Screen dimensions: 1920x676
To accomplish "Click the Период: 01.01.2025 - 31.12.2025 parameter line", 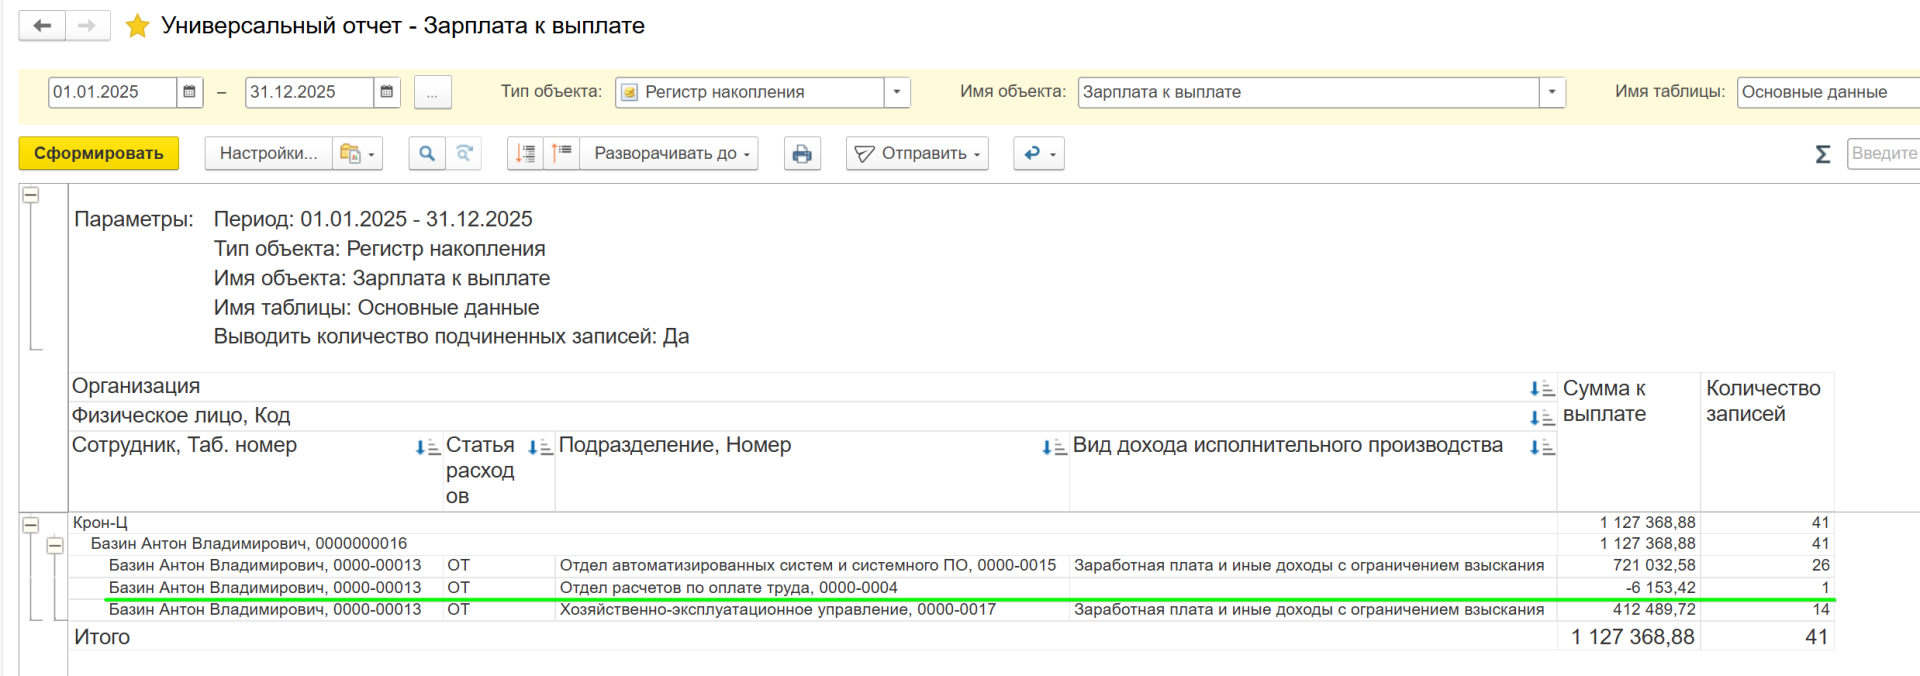I will coord(373,219).
